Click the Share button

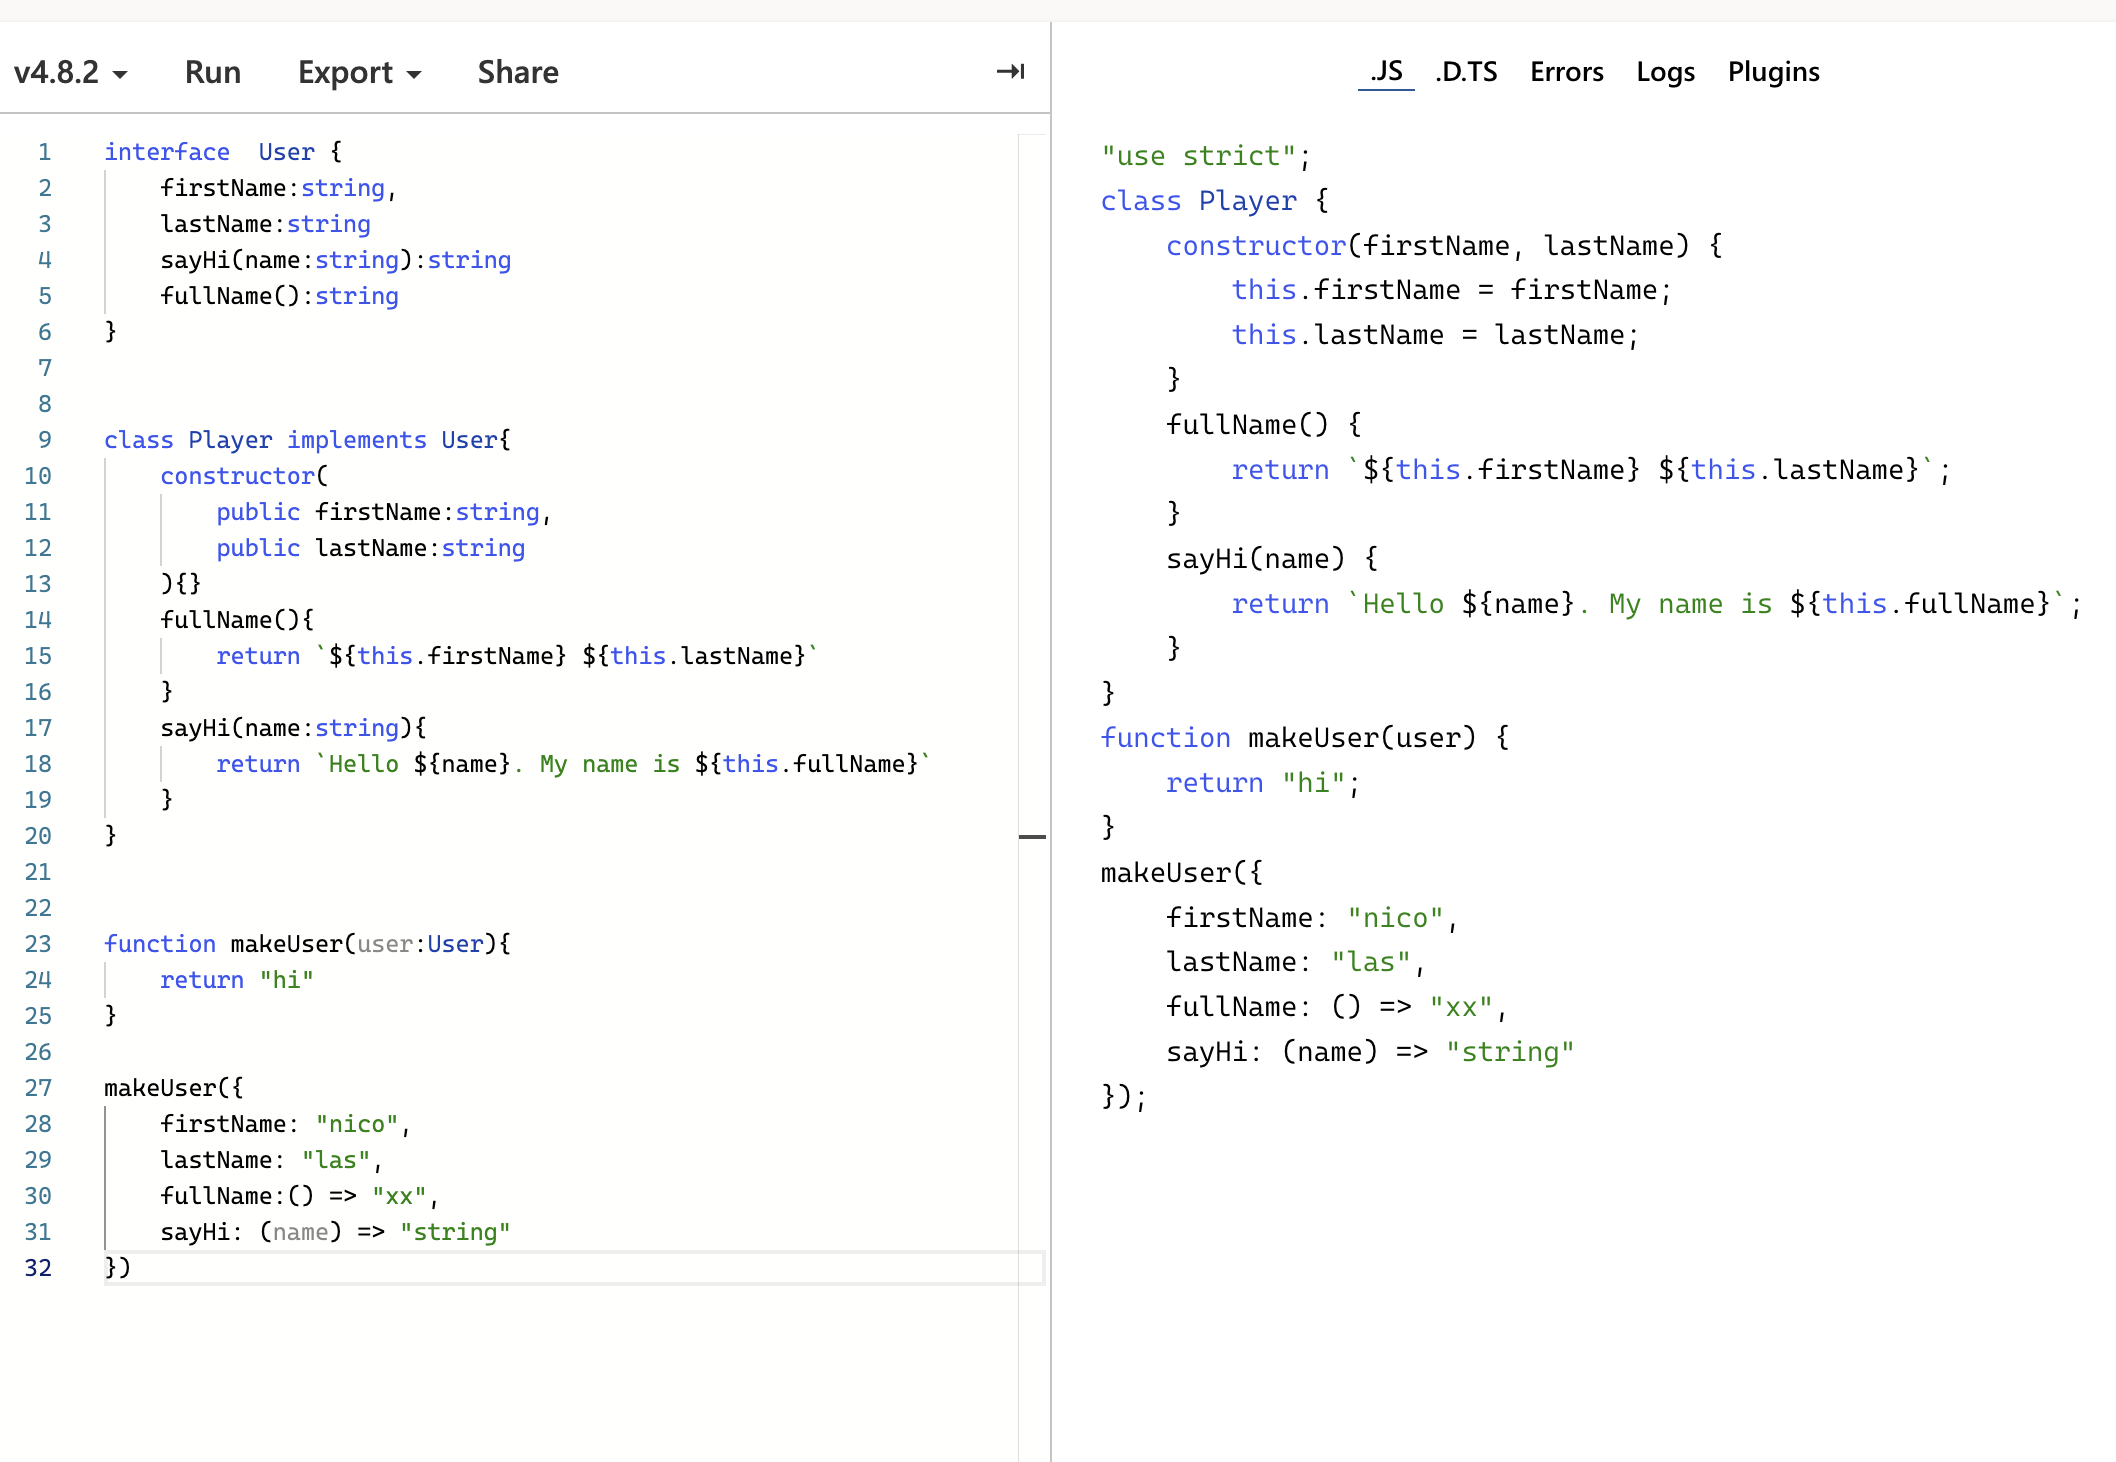click(517, 73)
